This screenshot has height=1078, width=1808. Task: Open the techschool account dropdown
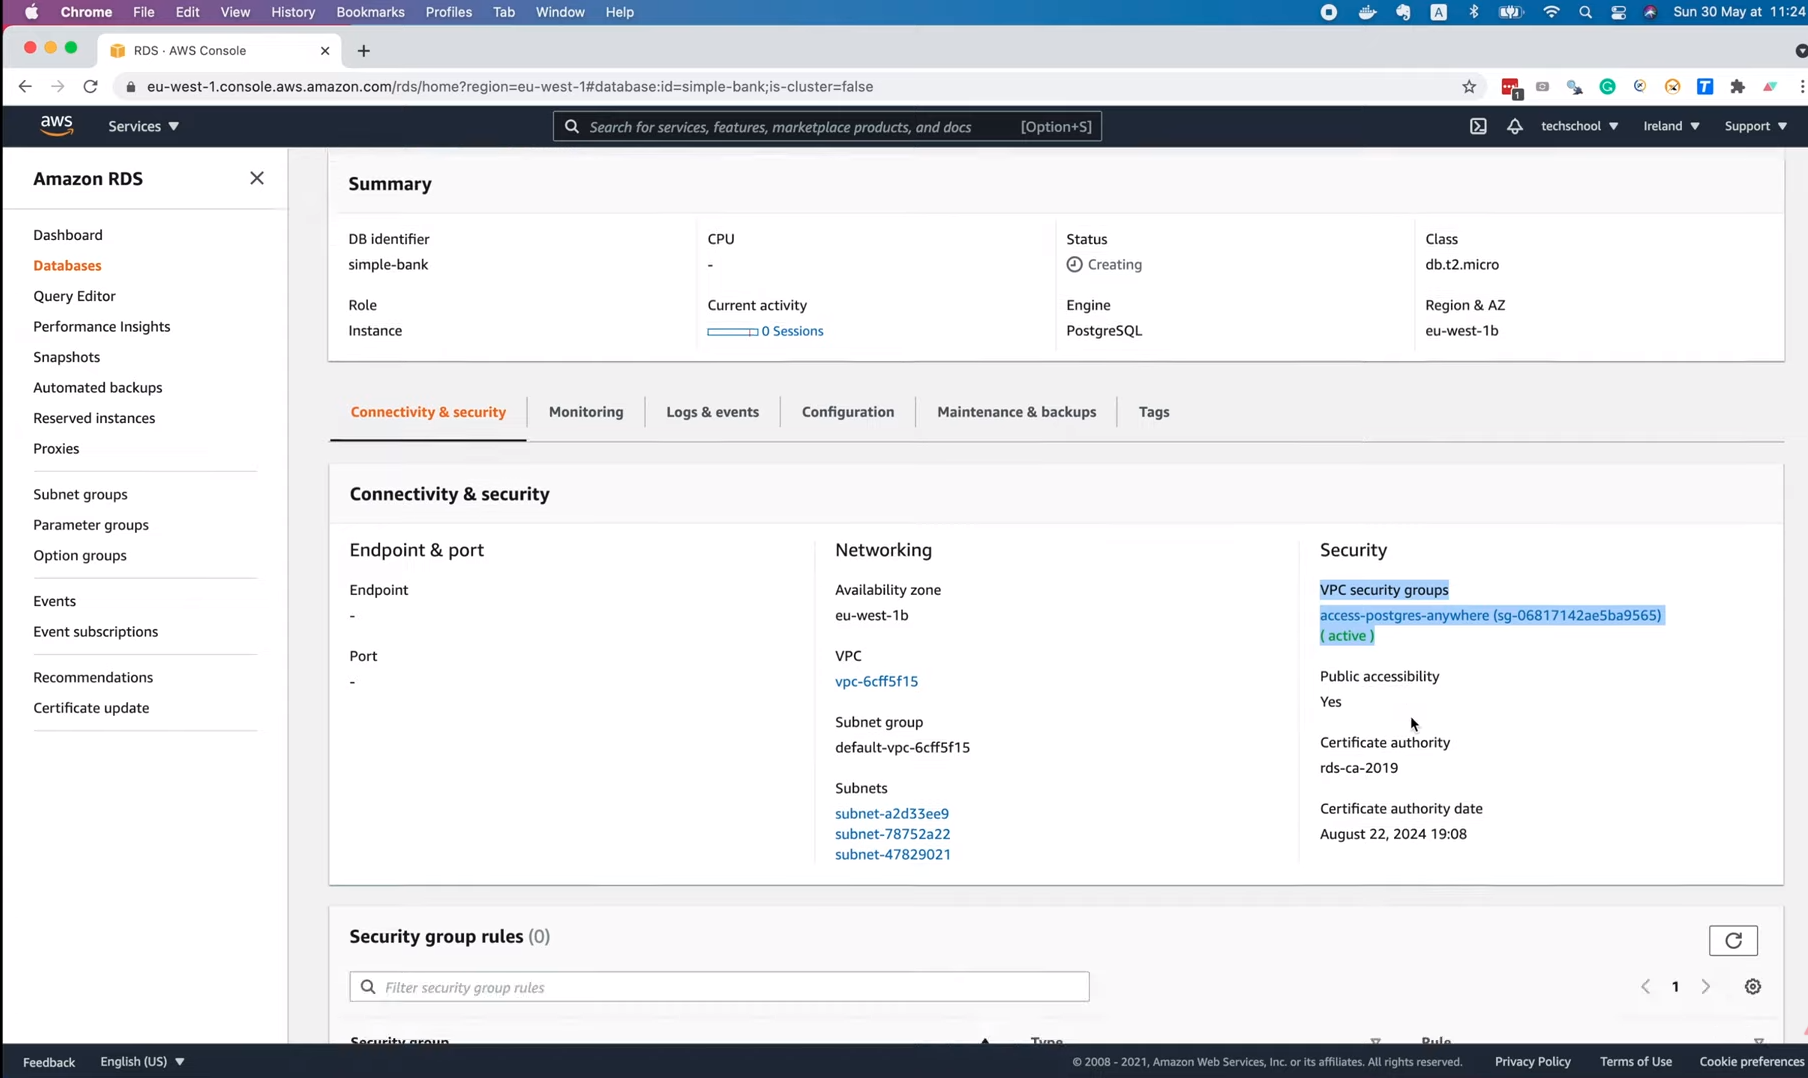(1579, 126)
